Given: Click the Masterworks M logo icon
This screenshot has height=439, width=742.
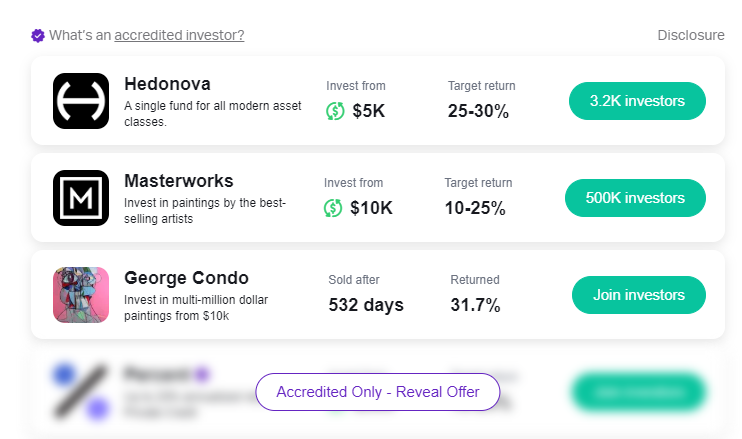Looking at the screenshot, I should point(81,198).
